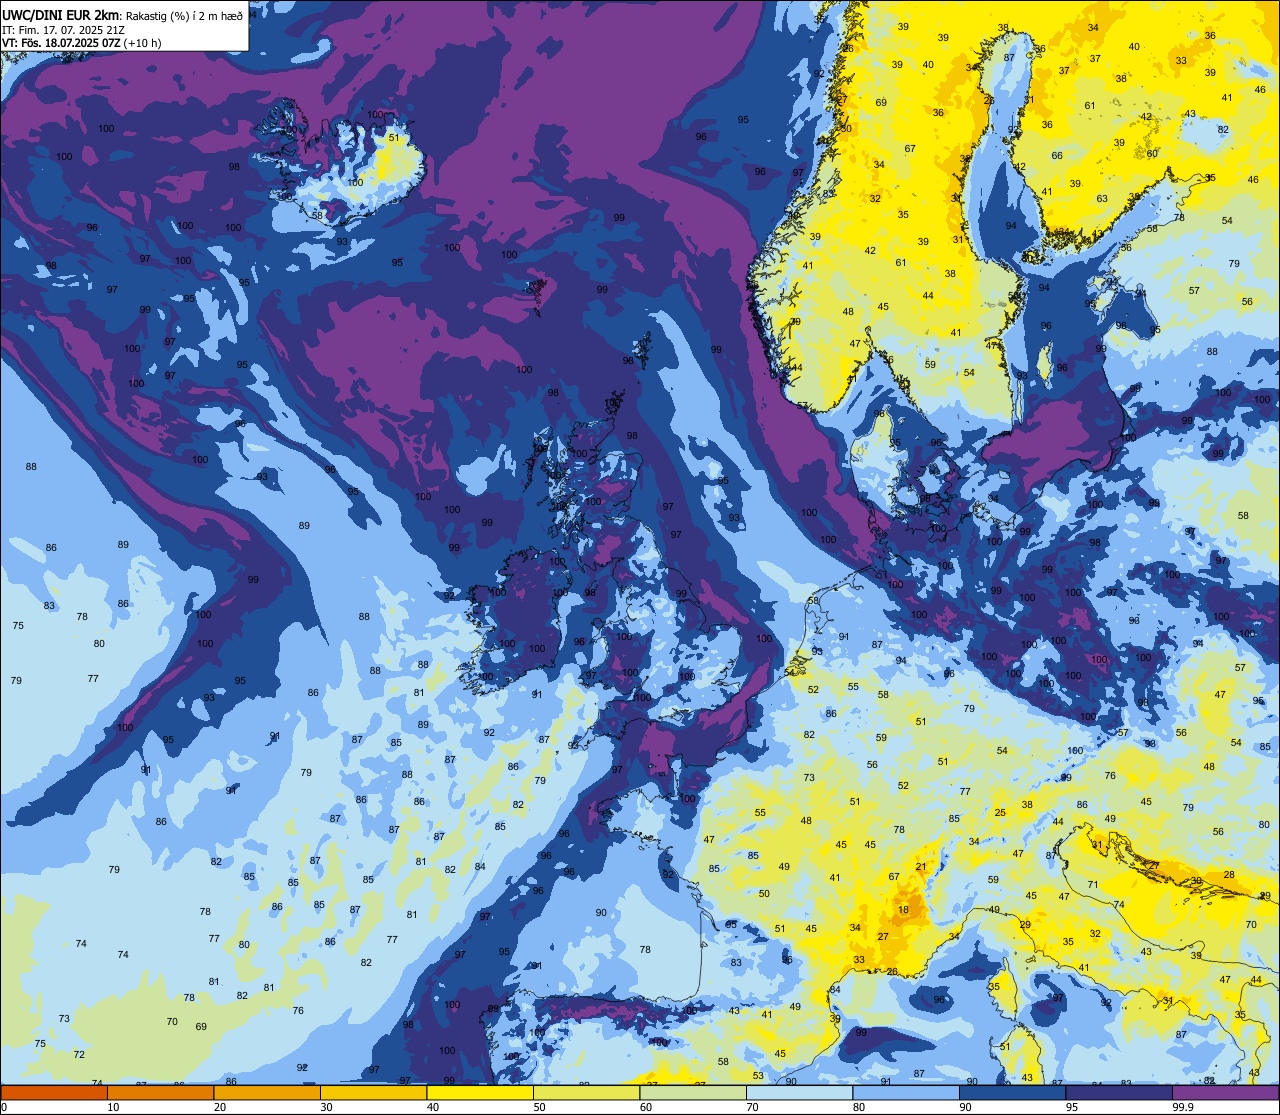Viewport: 1280px width, 1115px height.
Task: Click the "IT: Fim. 17. 07. 2025 21Z" line
Action: (64, 30)
